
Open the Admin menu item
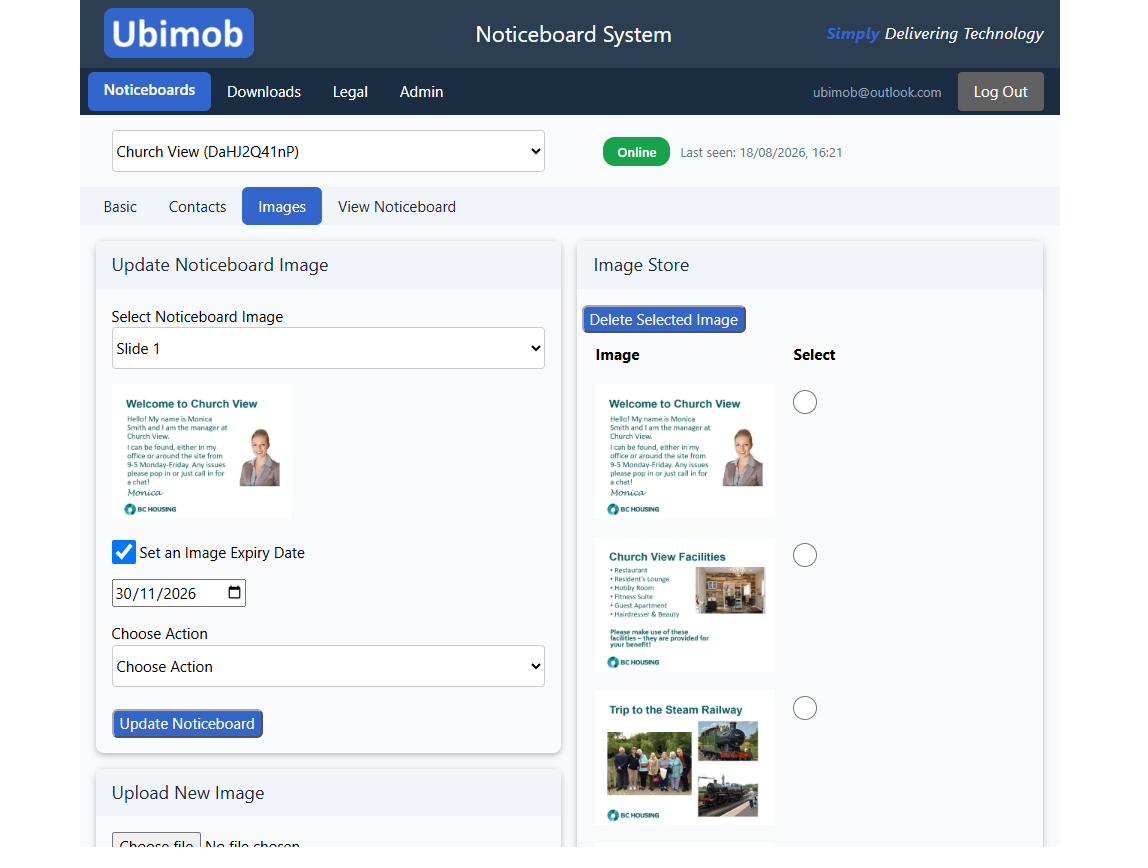(421, 91)
